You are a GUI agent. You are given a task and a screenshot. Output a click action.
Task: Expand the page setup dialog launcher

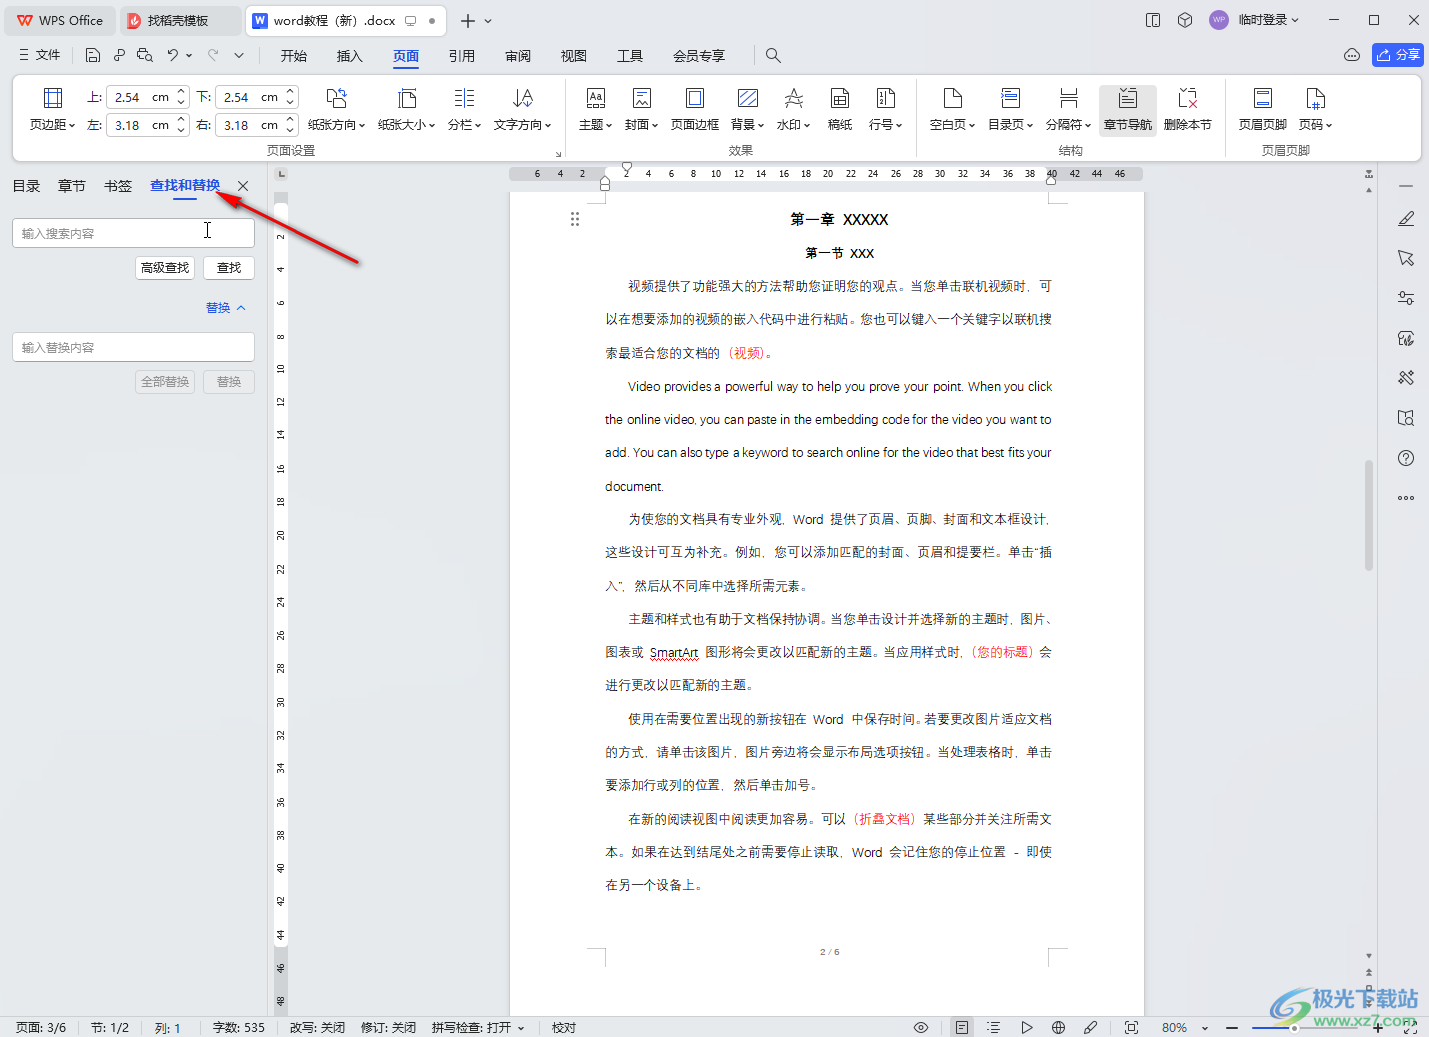(558, 154)
